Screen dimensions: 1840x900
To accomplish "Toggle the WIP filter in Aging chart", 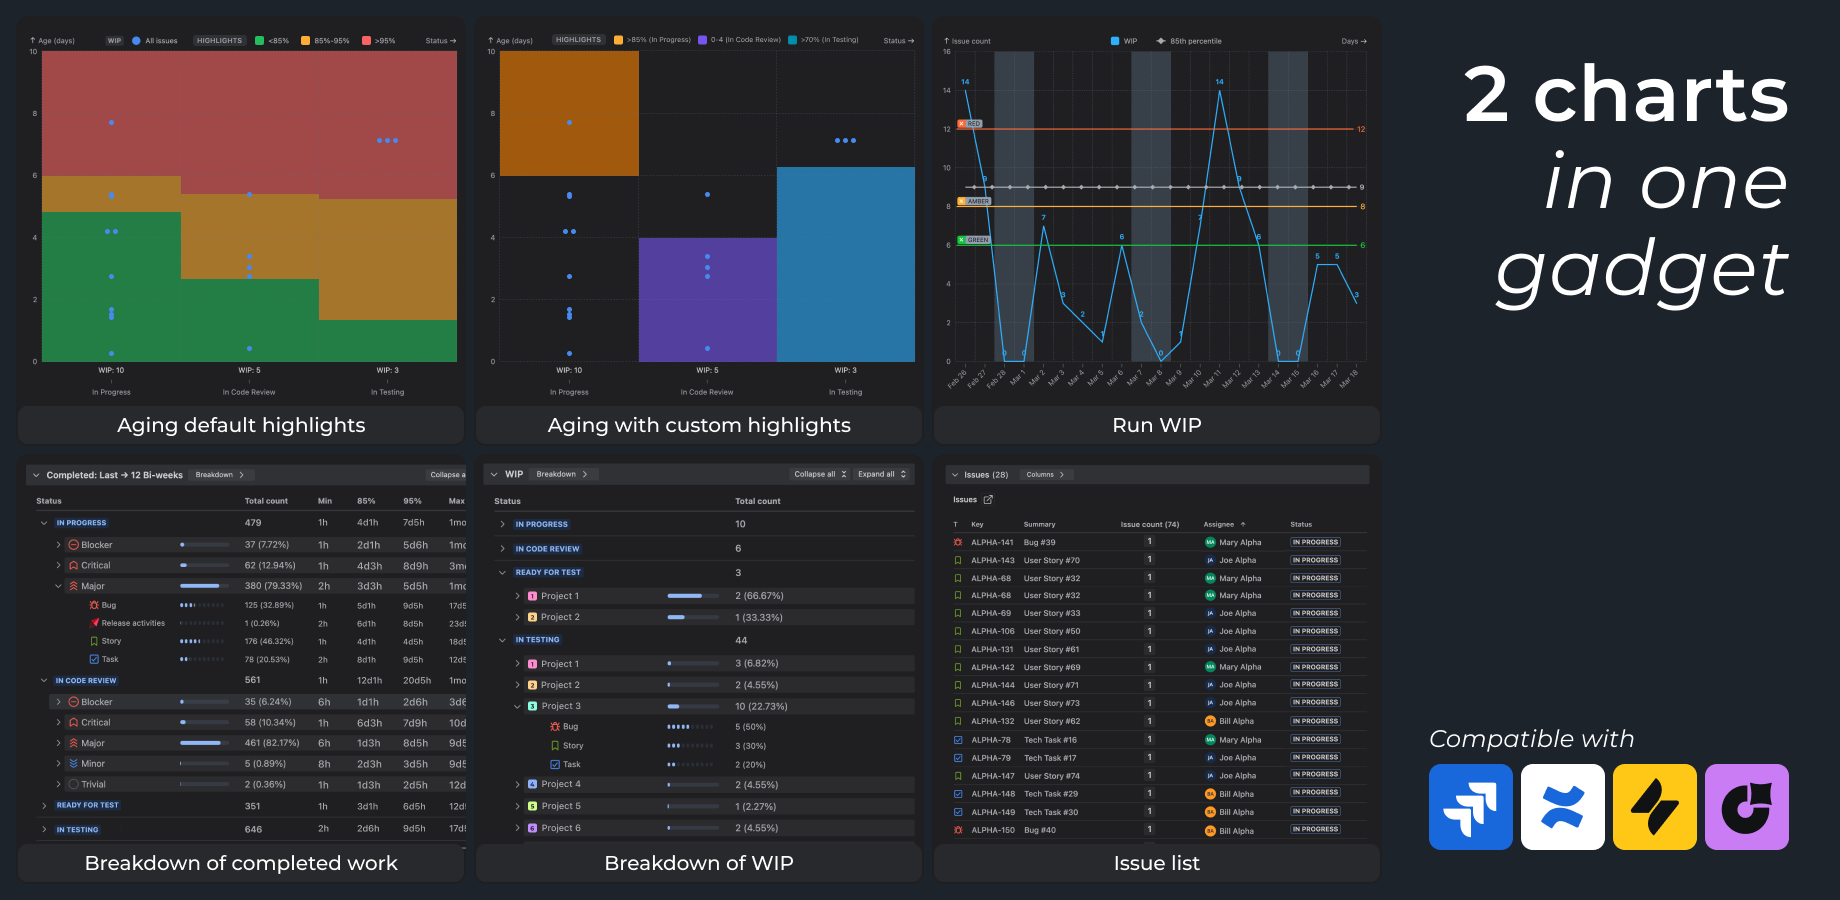I will click(115, 40).
